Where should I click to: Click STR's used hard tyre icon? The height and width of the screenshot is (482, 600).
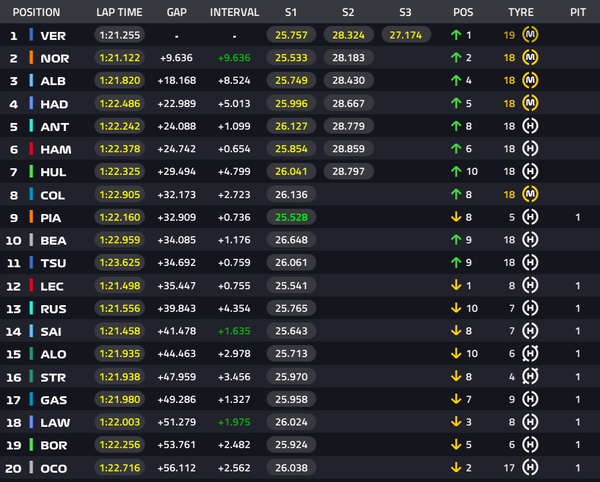tap(530, 376)
